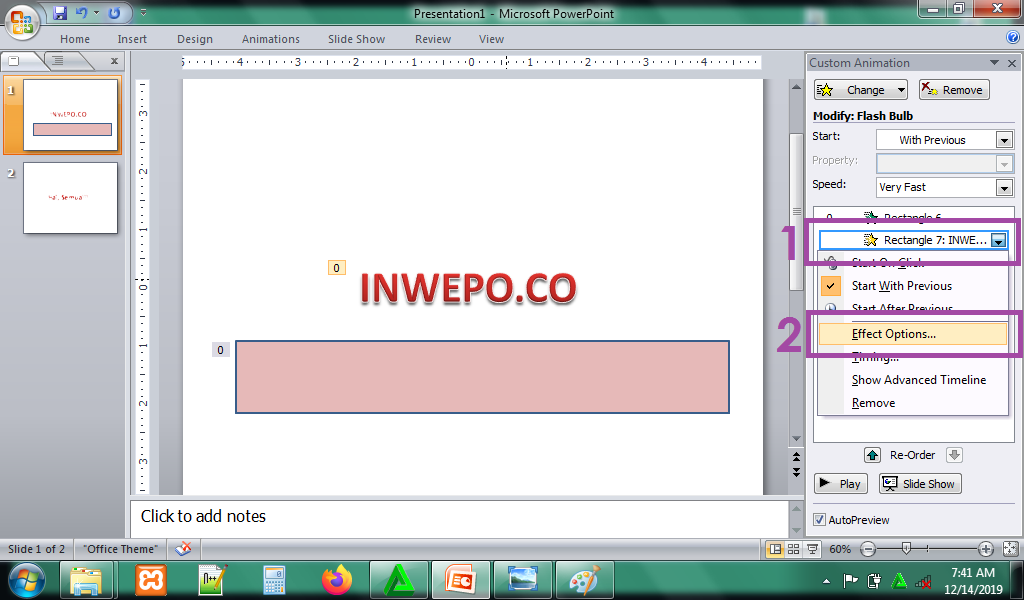Show hidden system tray icons
The width and height of the screenshot is (1024, 600).
(x=827, y=580)
